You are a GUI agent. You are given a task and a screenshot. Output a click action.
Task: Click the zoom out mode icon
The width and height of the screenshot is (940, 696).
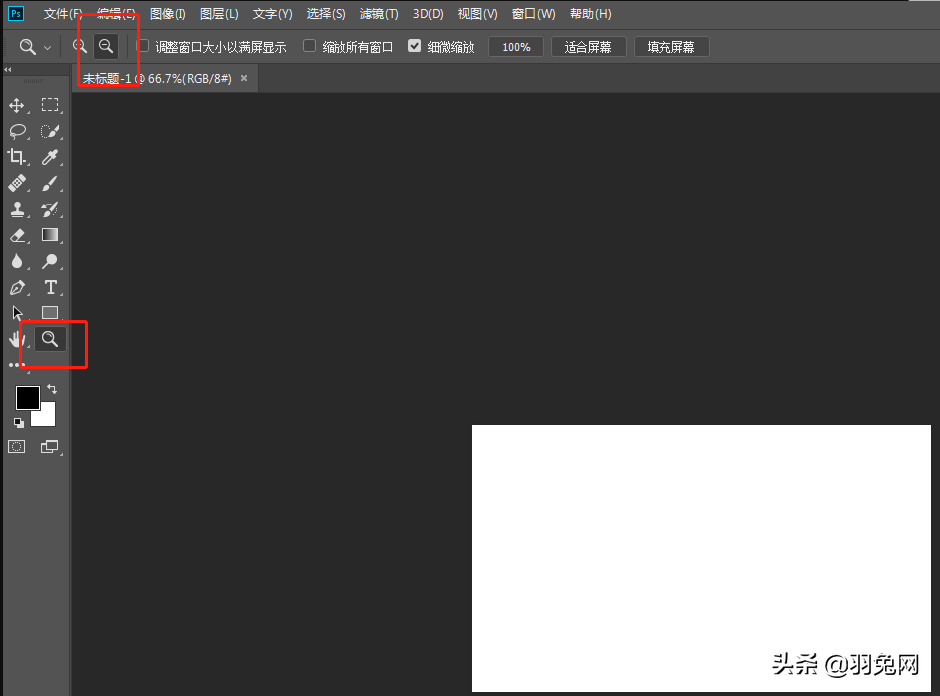point(105,47)
